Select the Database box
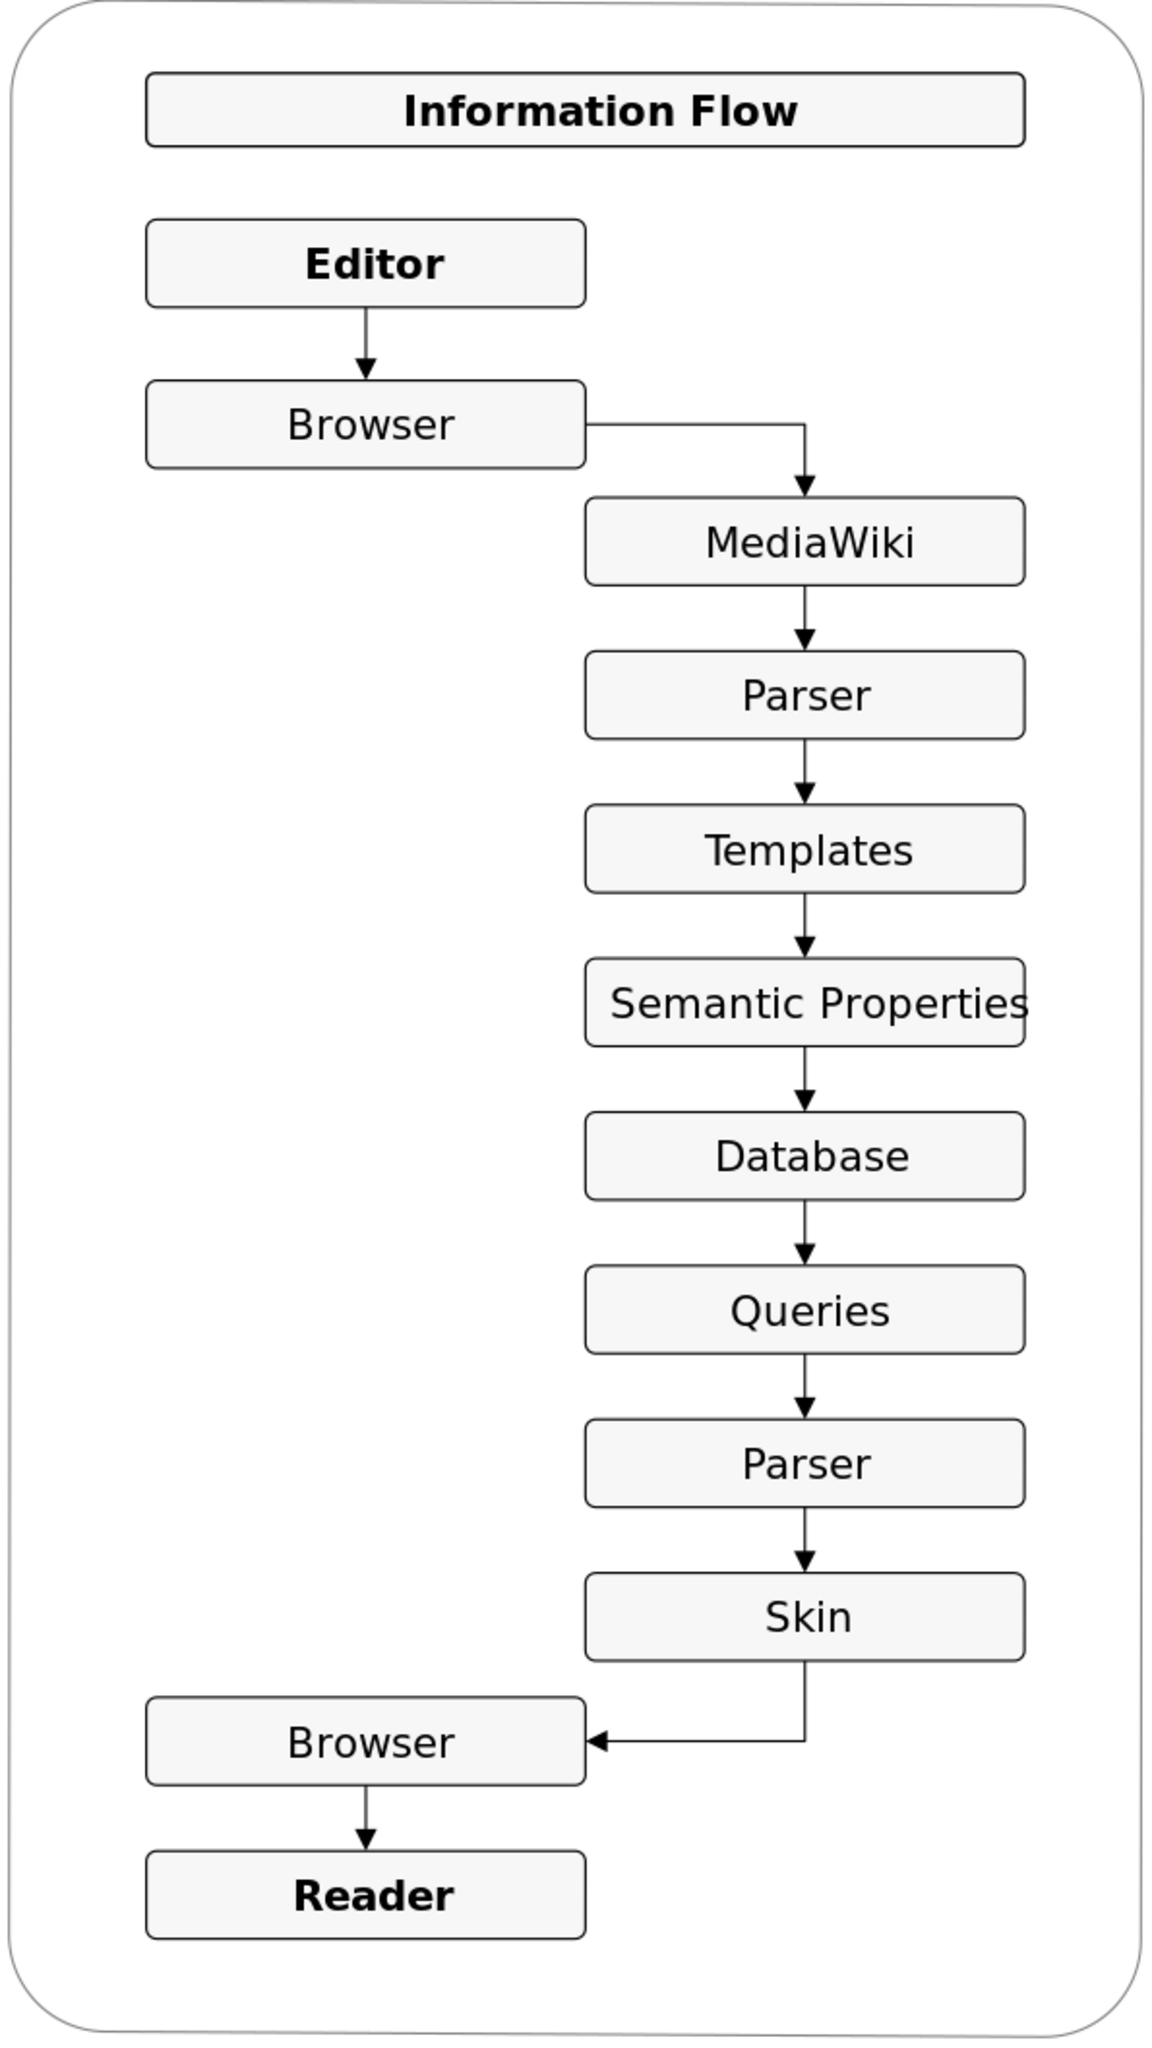 tap(805, 1156)
